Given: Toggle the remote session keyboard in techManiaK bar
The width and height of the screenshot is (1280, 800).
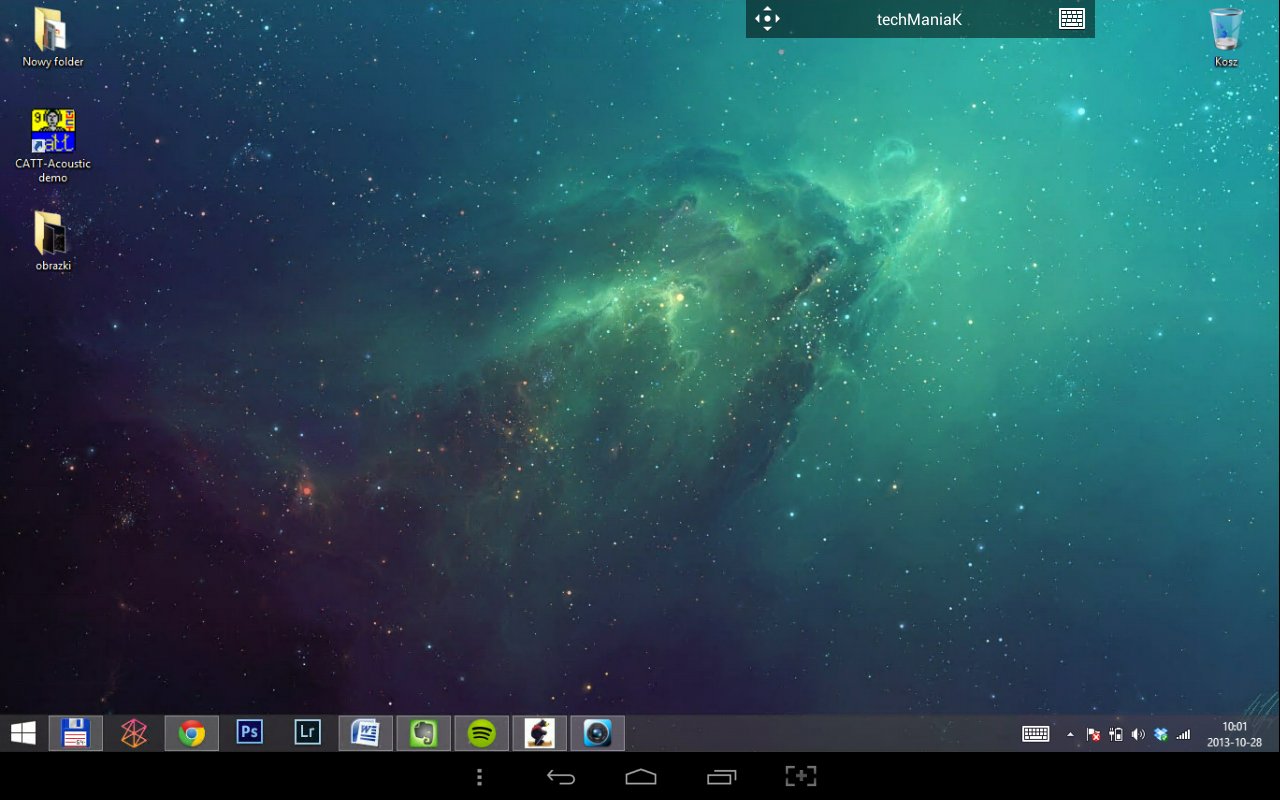Looking at the screenshot, I should coord(1072,19).
